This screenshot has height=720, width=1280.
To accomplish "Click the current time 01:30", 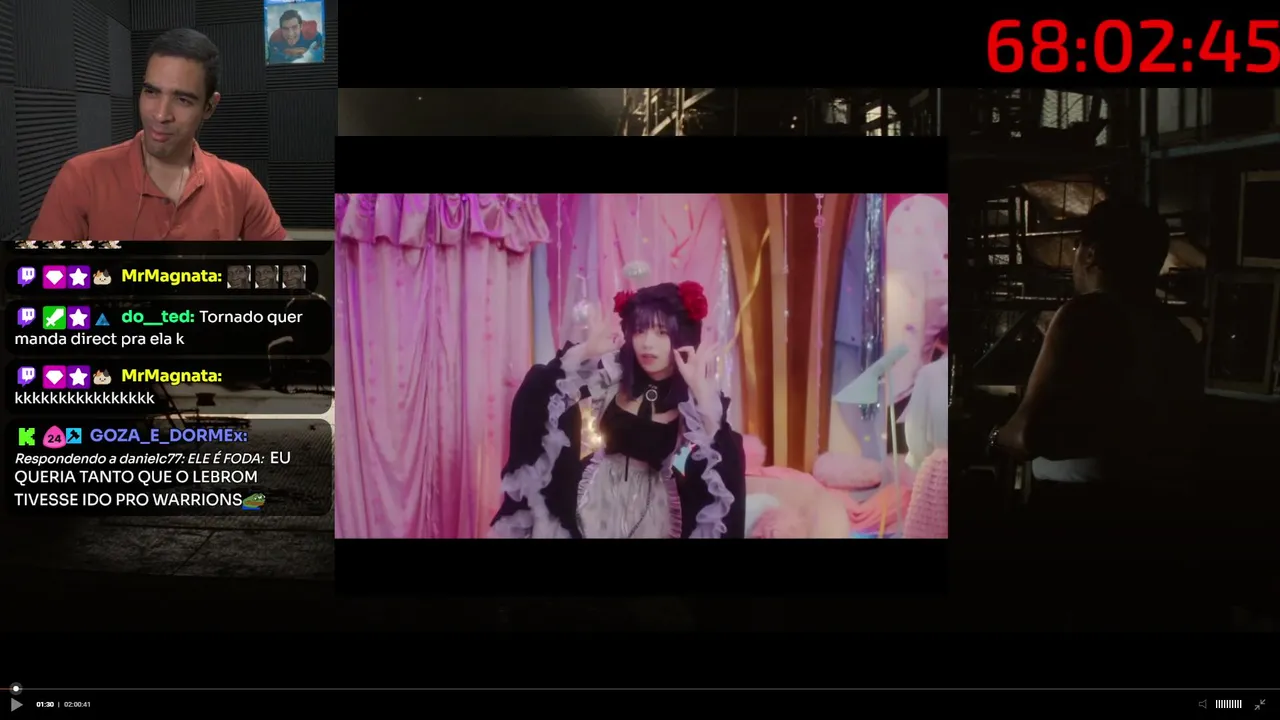I will [45, 705].
